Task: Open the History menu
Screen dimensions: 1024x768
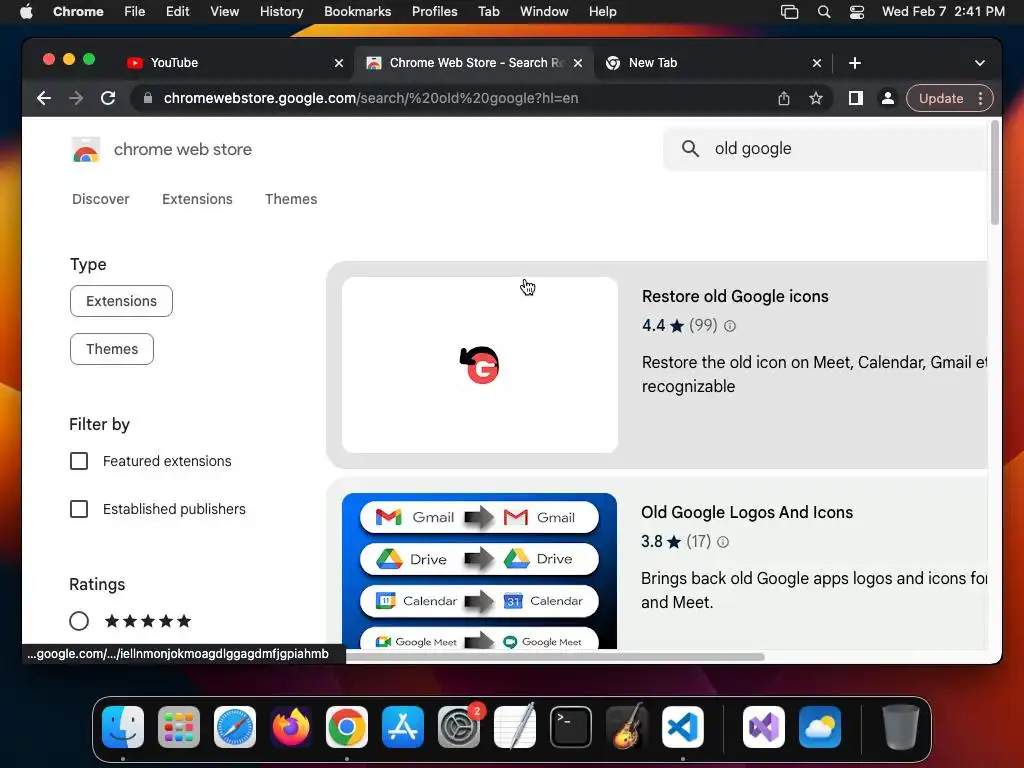Action: (x=281, y=12)
